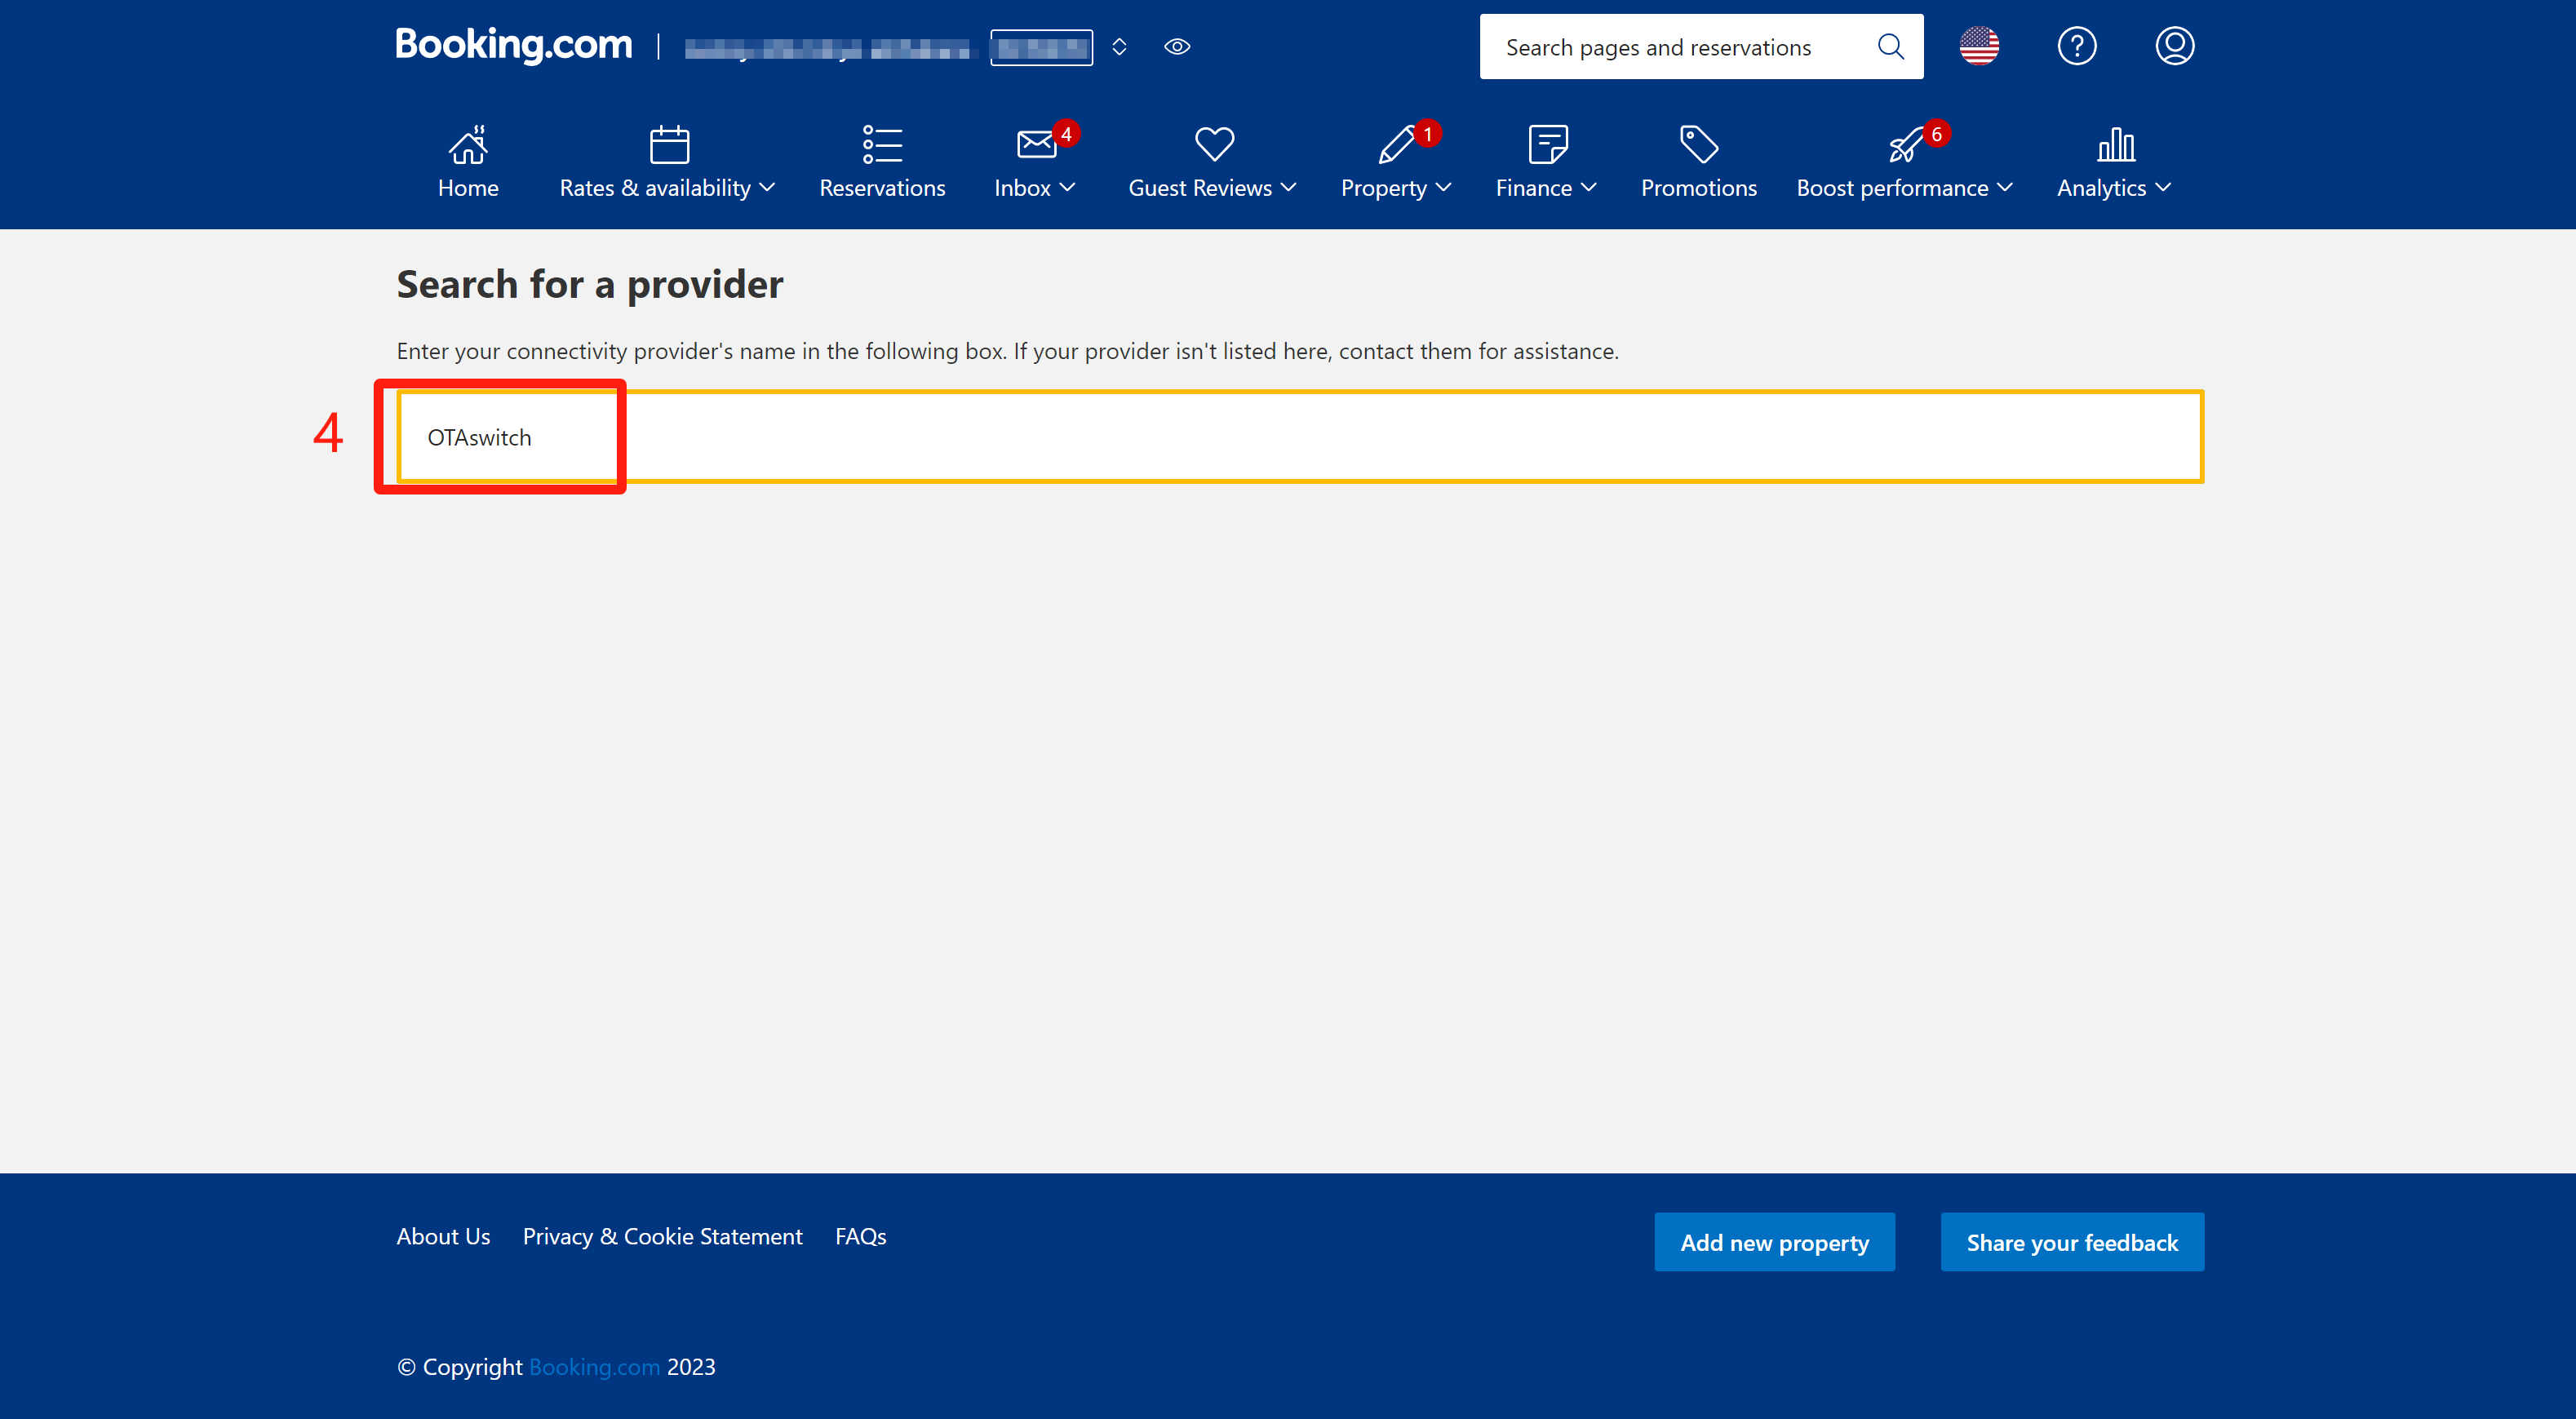Viewport: 2576px width, 1419px height.
Task: Click the Search for a provider heading
Action: click(589, 284)
